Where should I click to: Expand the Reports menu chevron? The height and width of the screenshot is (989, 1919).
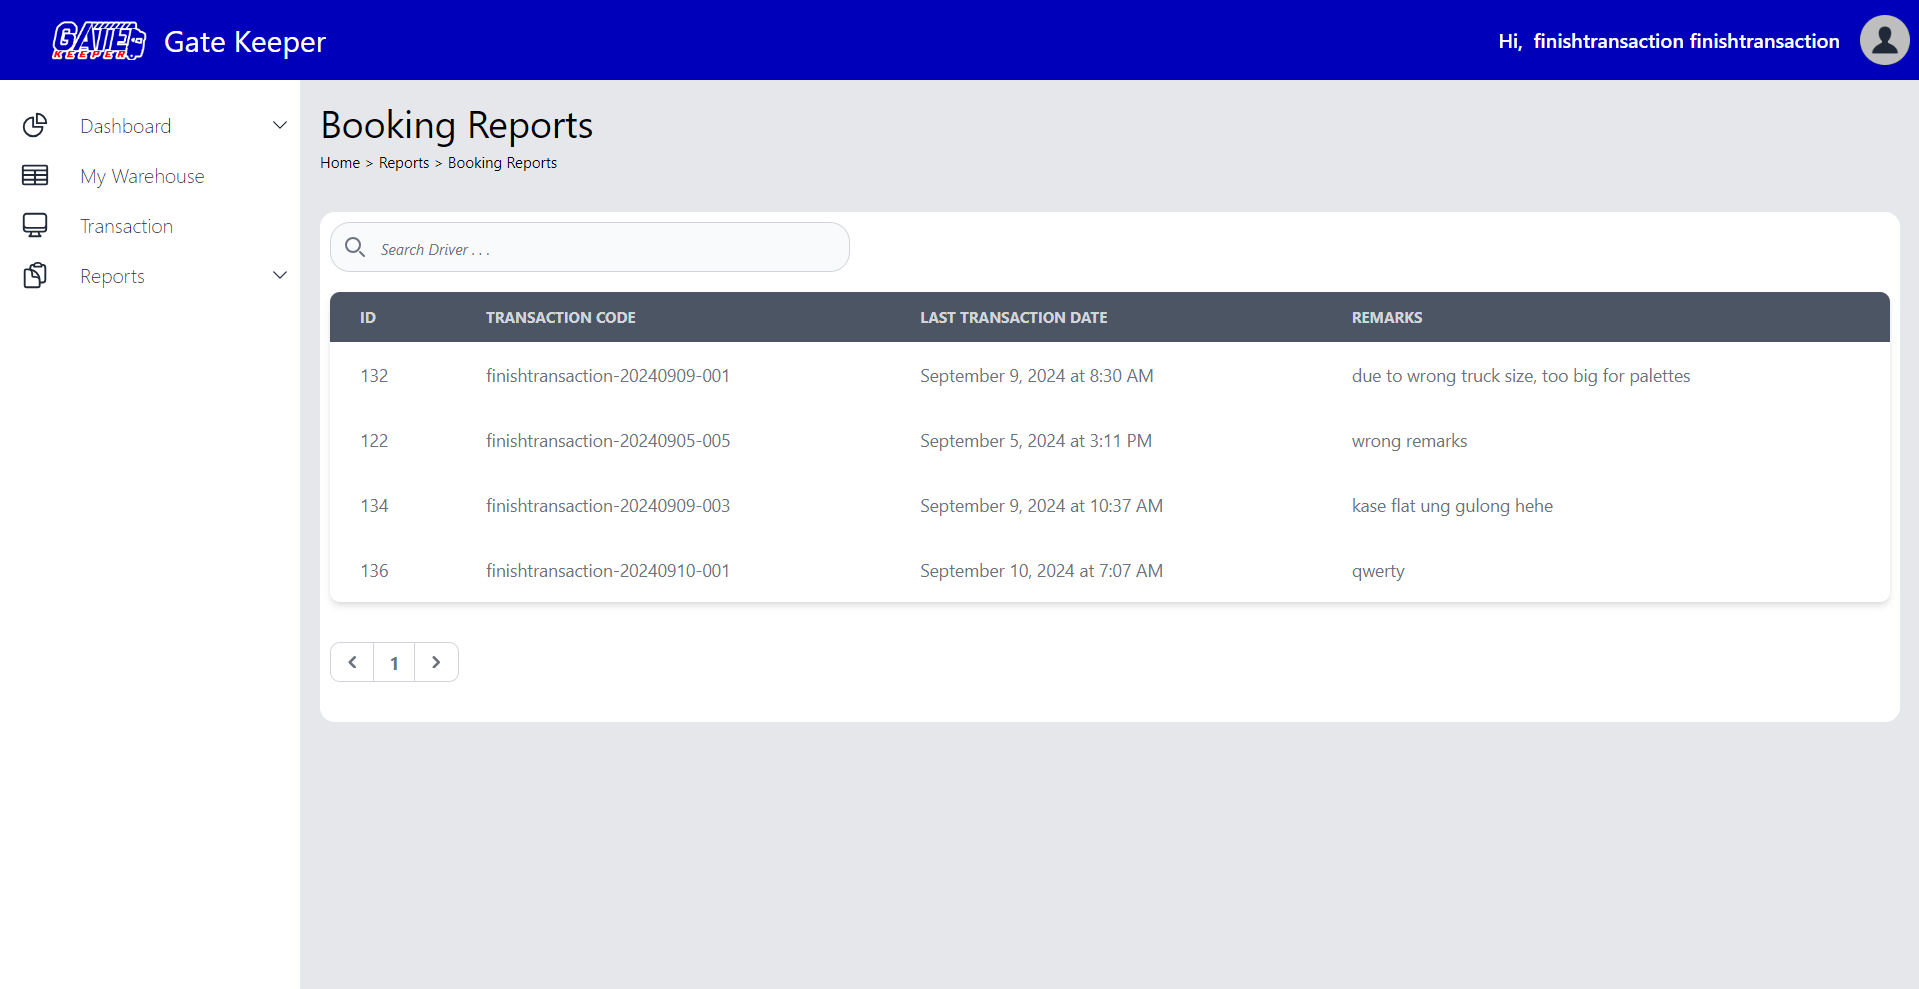280,276
